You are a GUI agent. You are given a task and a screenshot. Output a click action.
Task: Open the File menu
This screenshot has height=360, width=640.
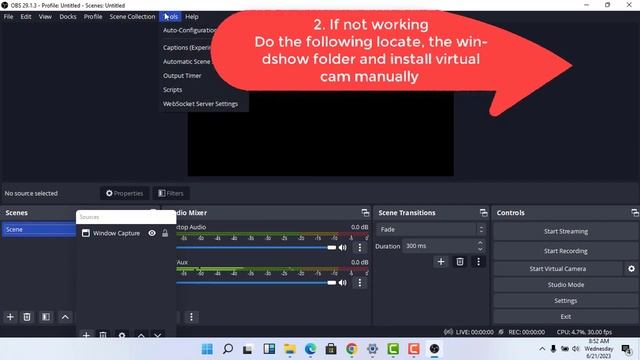tap(8, 17)
